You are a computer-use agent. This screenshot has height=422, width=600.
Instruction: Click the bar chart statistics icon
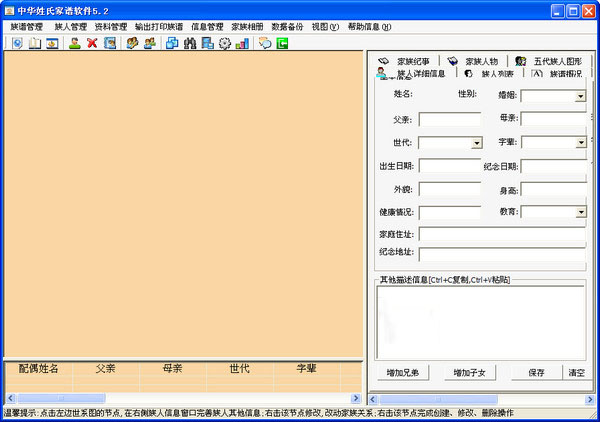click(x=243, y=43)
